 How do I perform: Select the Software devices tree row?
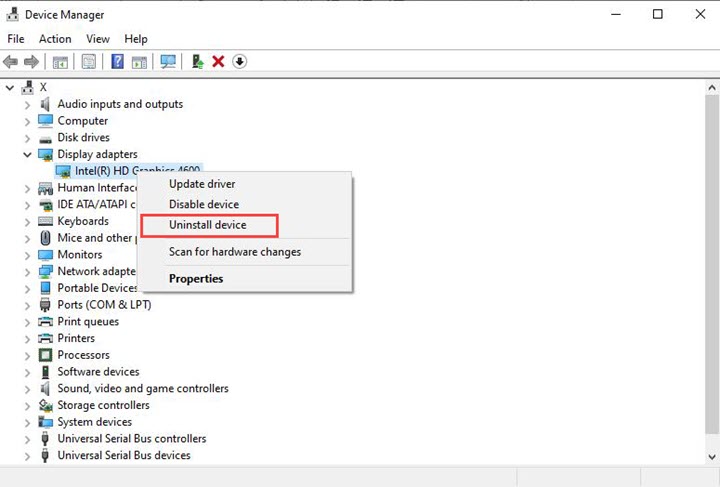coord(98,372)
